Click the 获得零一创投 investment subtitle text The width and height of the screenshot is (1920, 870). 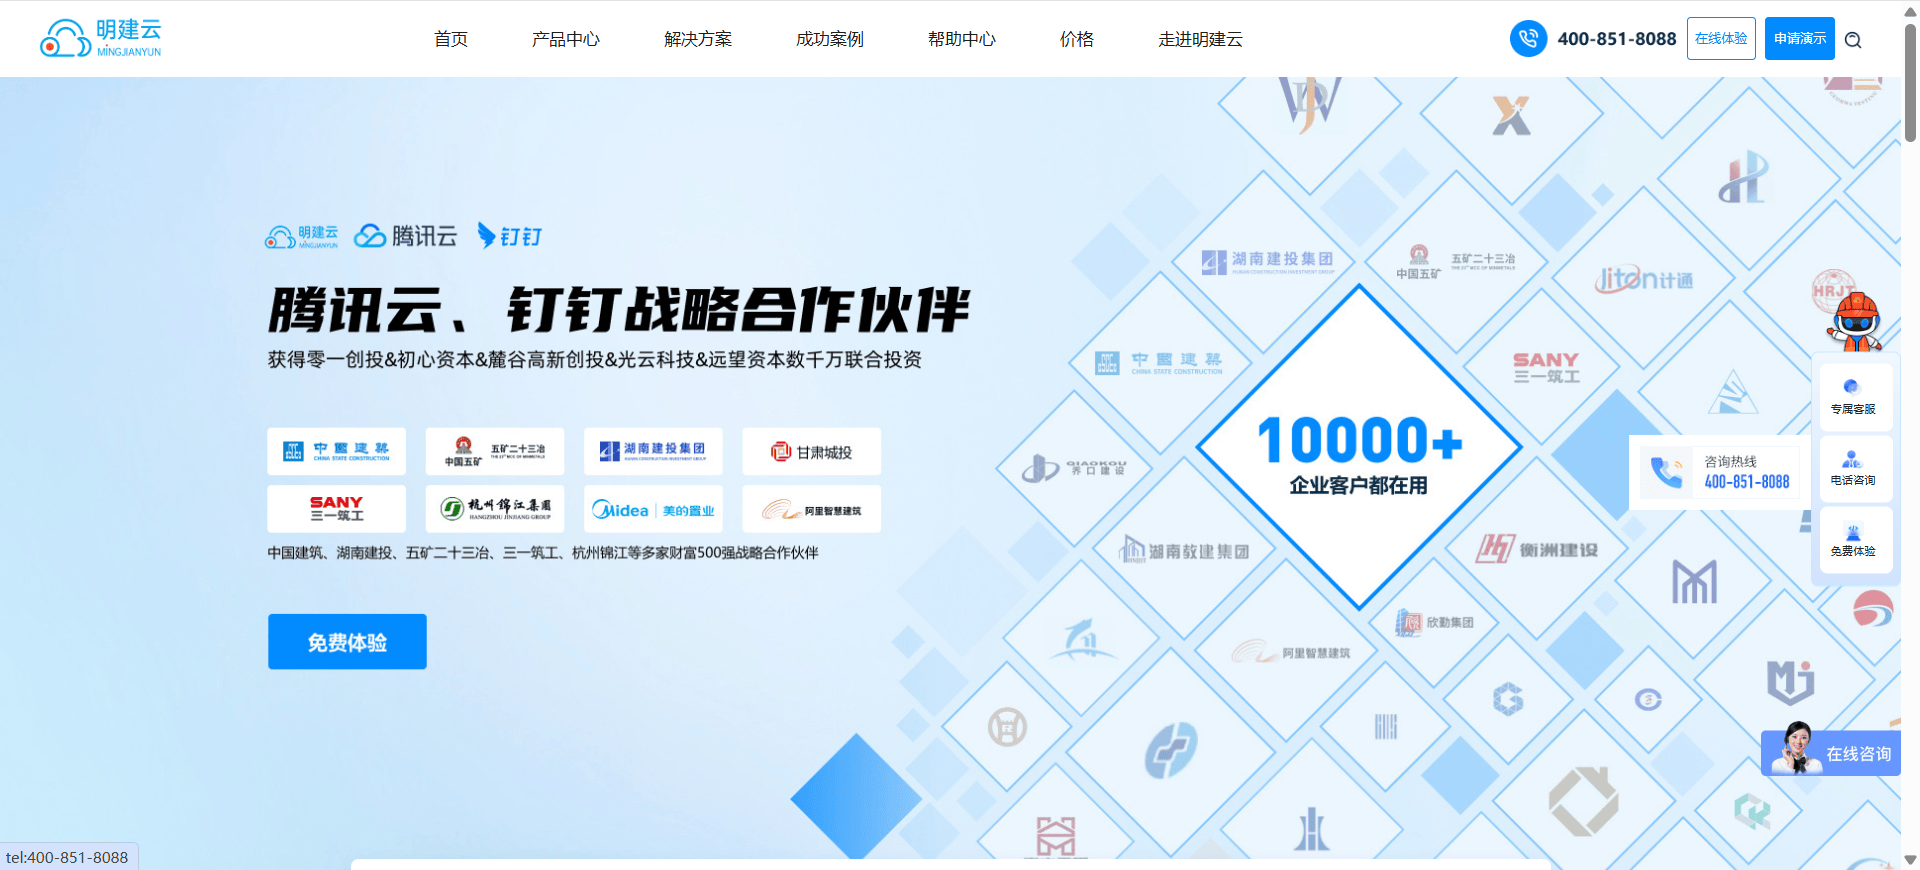594,359
